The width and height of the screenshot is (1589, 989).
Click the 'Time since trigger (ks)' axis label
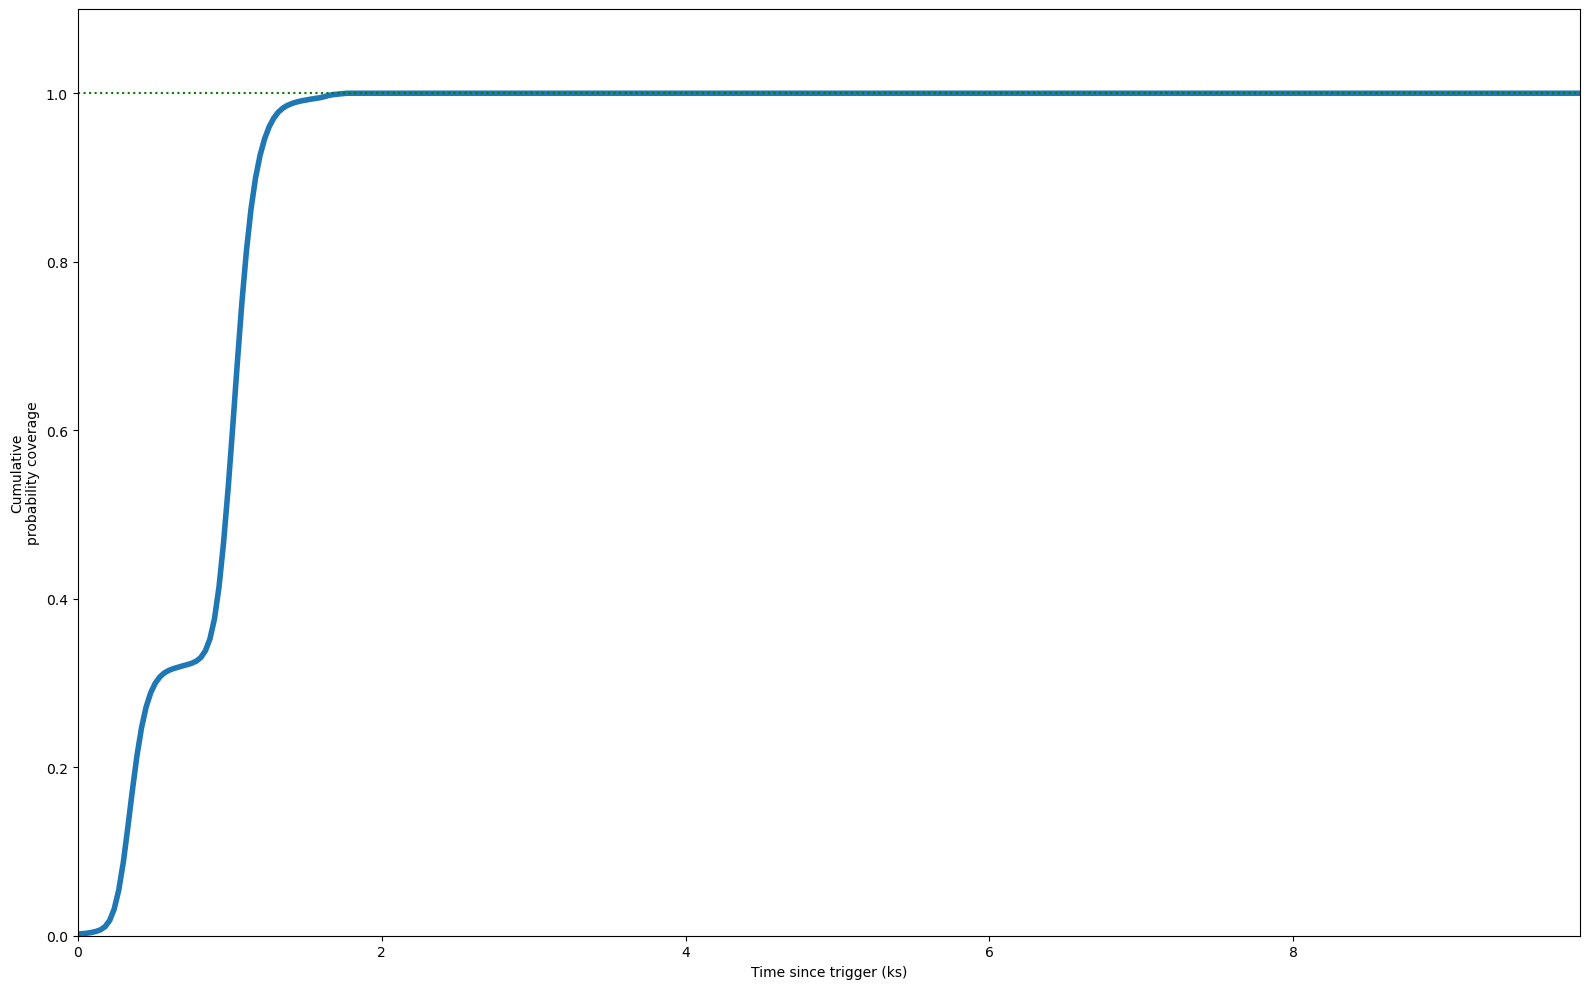tap(829, 972)
